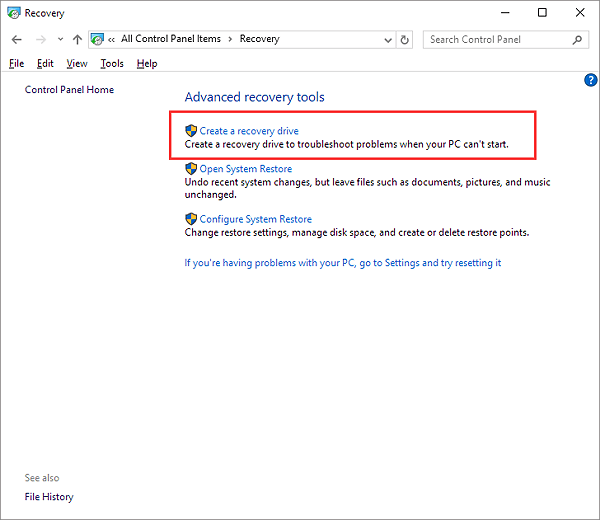Open the File History link

tap(49, 497)
